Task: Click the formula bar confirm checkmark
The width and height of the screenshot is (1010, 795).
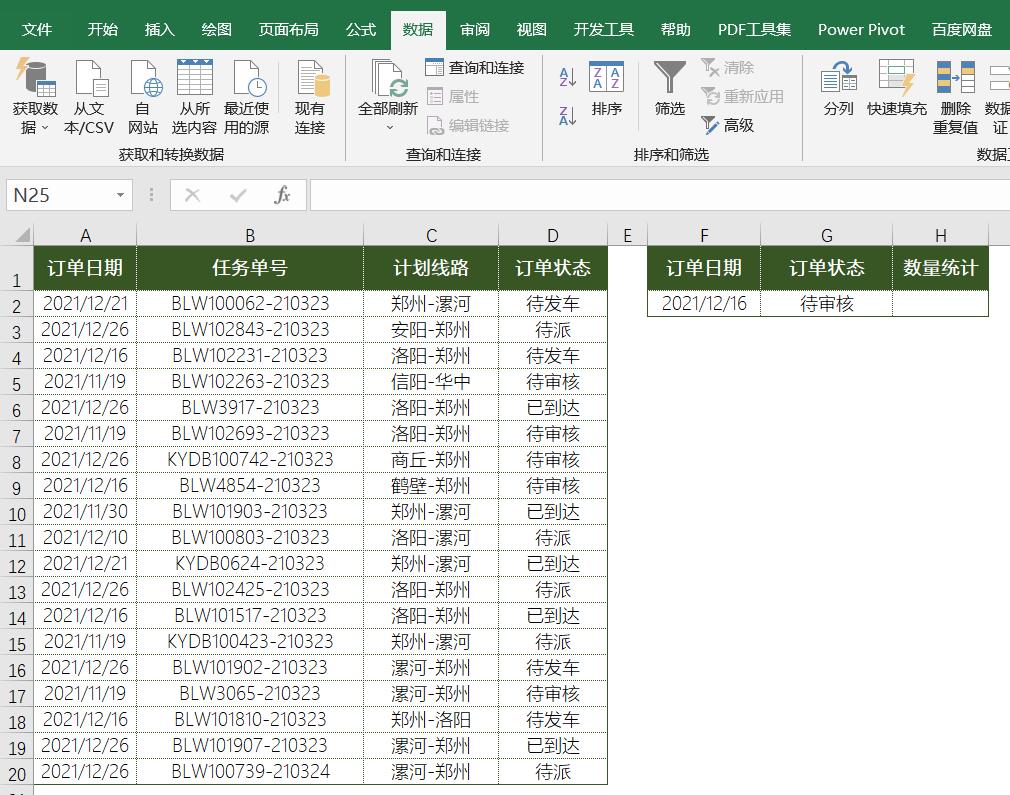Action: [x=238, y=195]
